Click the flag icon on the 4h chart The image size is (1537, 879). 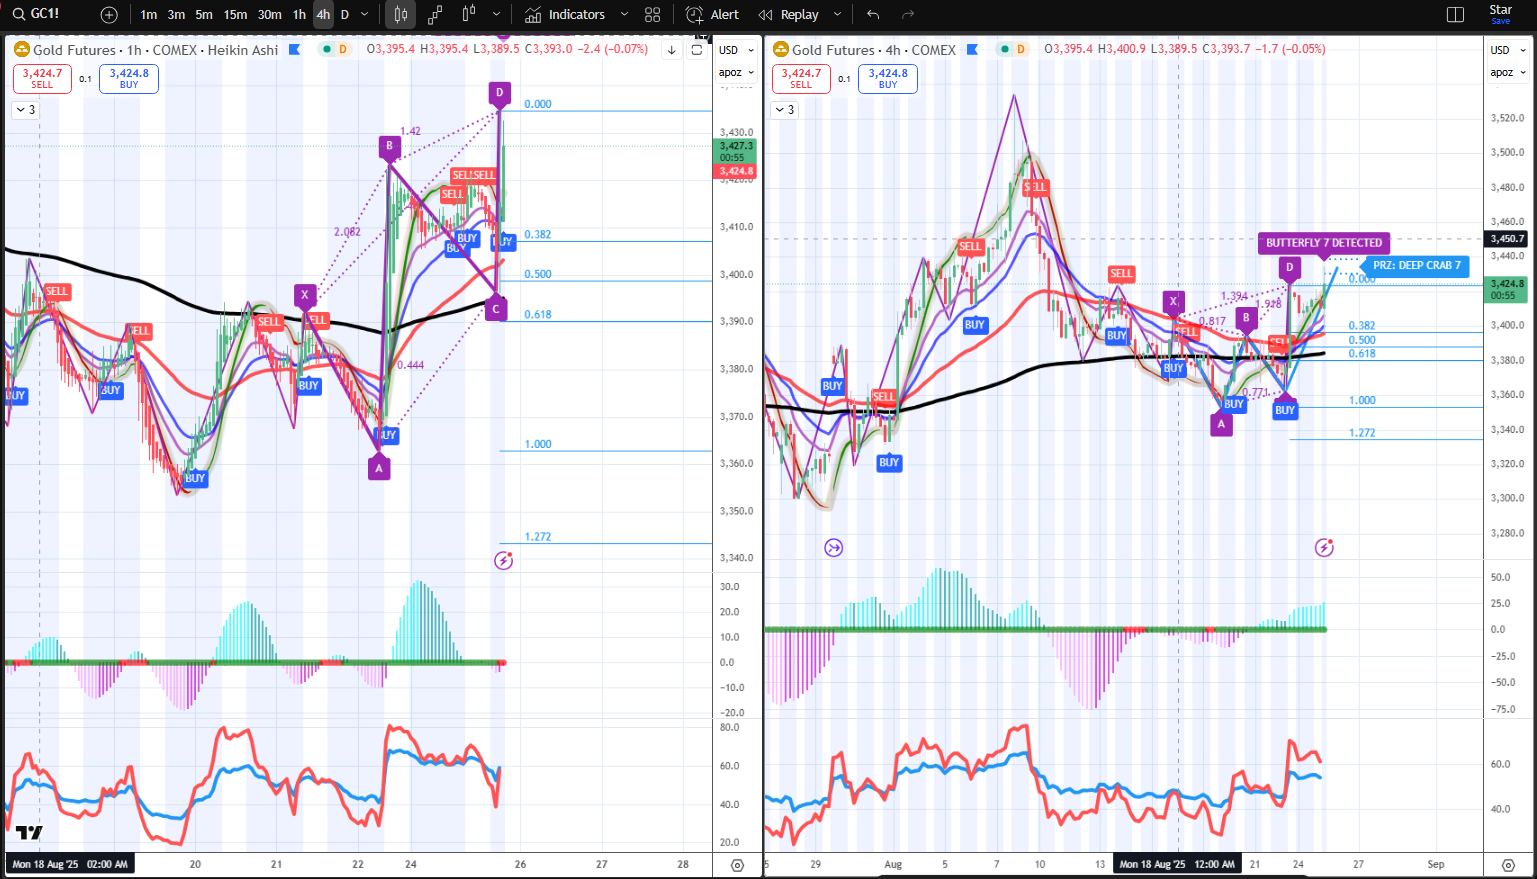click(972, 49)
